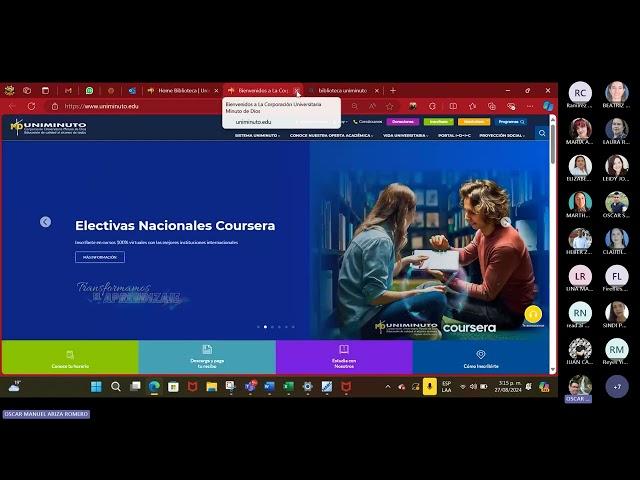Open the Outlook pinned tab
640x480 pixels.
[x=132, y=91]
